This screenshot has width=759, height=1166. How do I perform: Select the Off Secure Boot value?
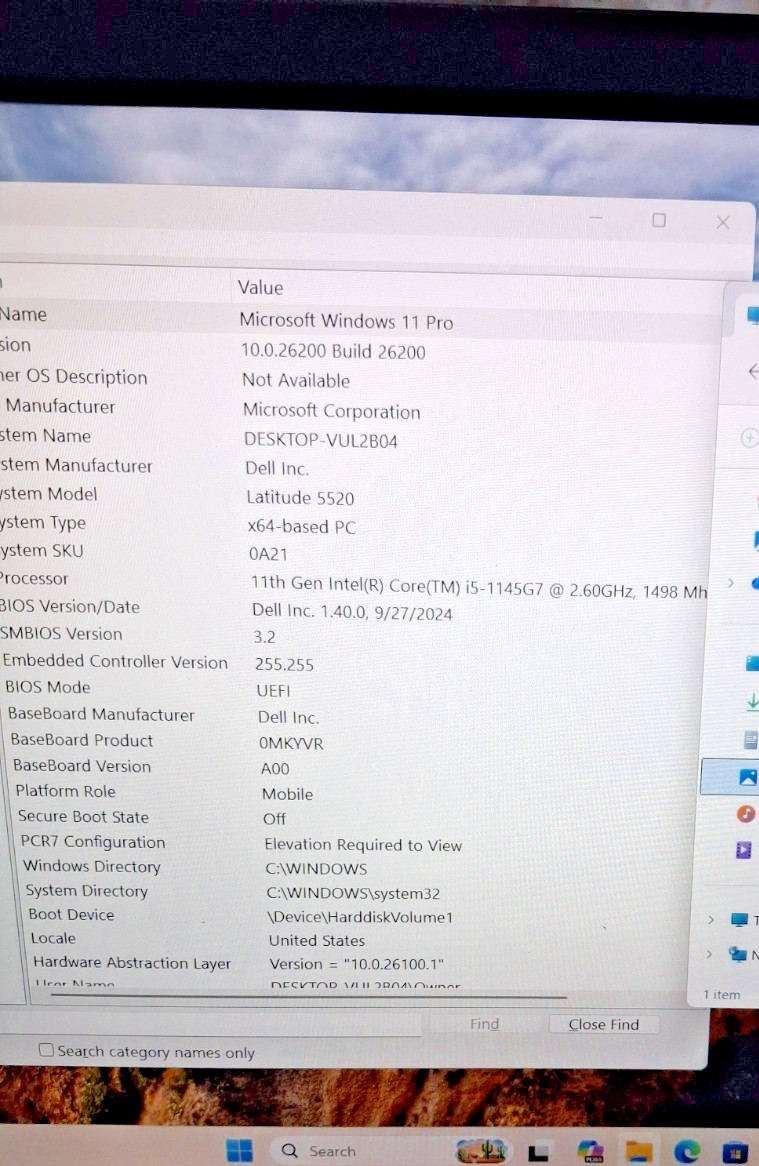(274, 818)
